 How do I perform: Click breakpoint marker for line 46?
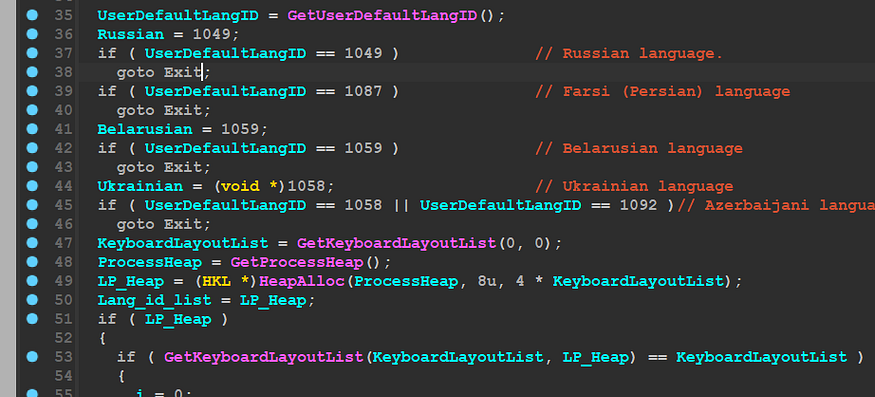pos(32,224)
